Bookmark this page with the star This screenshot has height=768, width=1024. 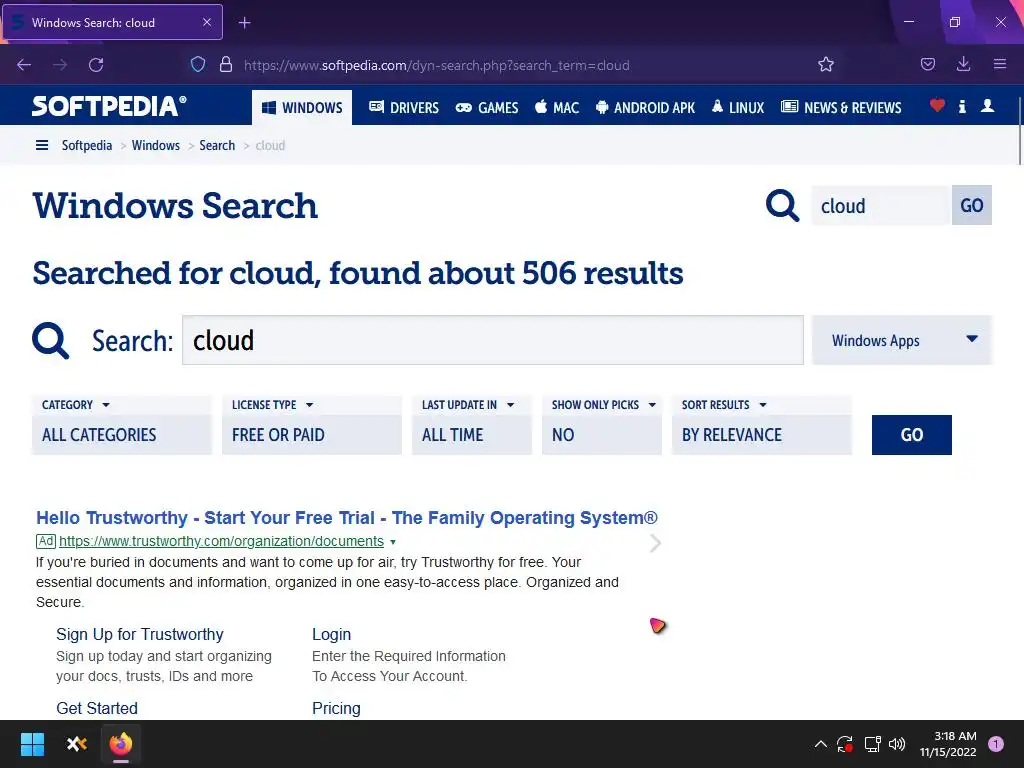[x=826, y=65]
